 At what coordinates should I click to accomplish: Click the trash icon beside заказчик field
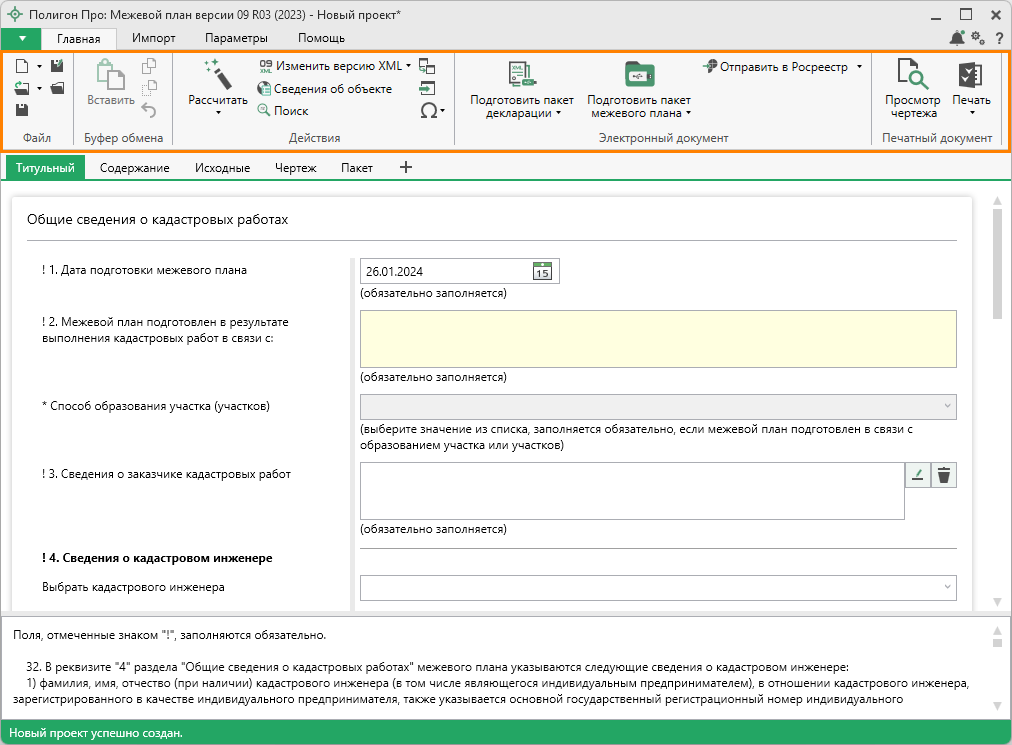click(943, 475)
